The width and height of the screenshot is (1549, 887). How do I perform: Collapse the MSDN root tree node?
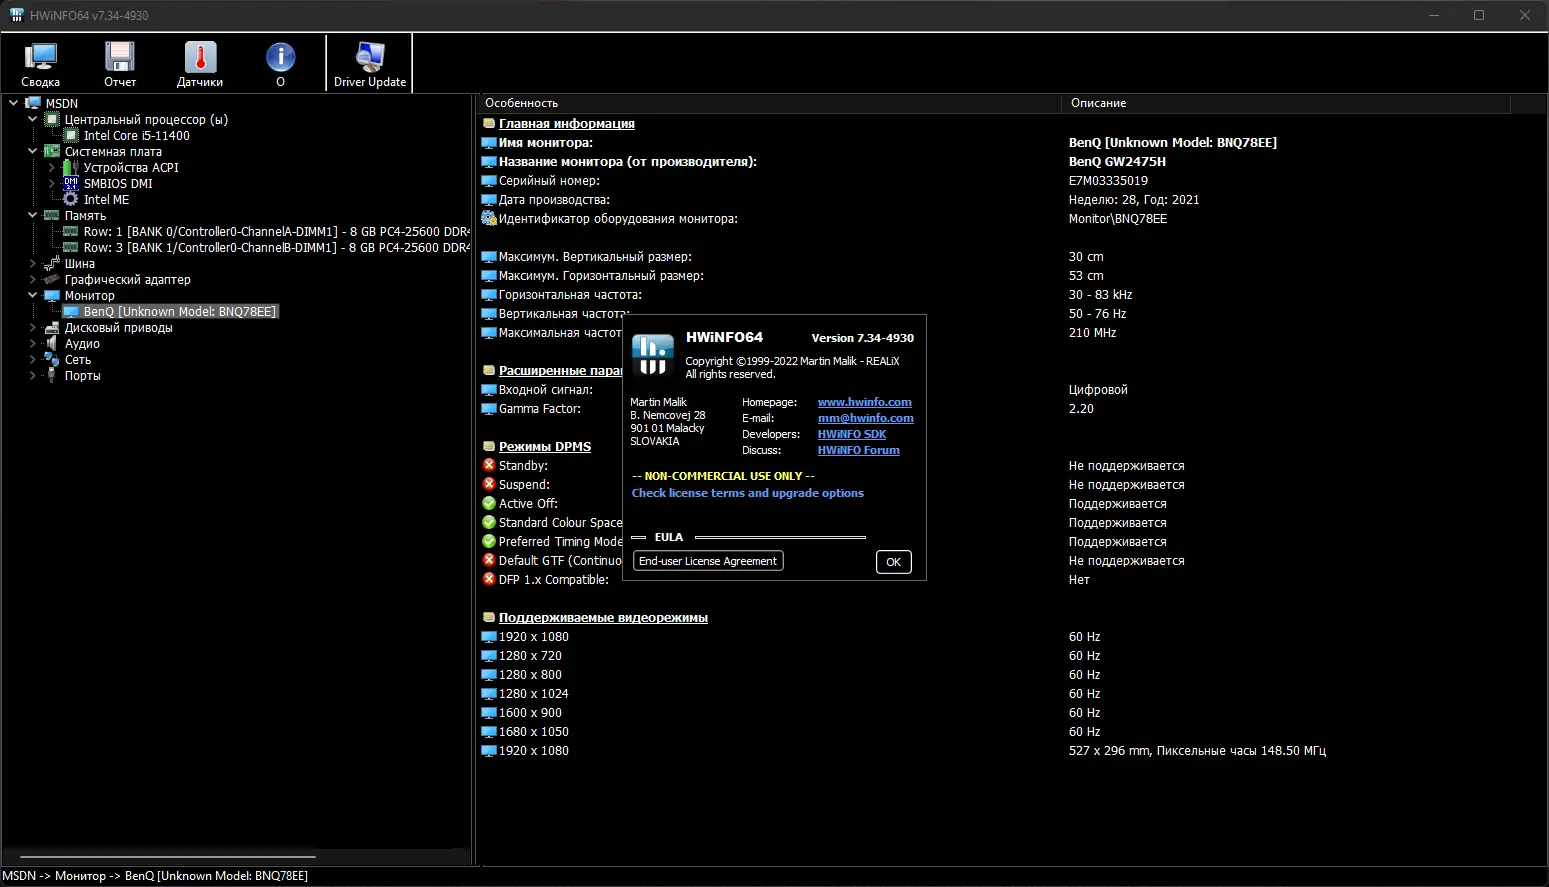(13, 103)
